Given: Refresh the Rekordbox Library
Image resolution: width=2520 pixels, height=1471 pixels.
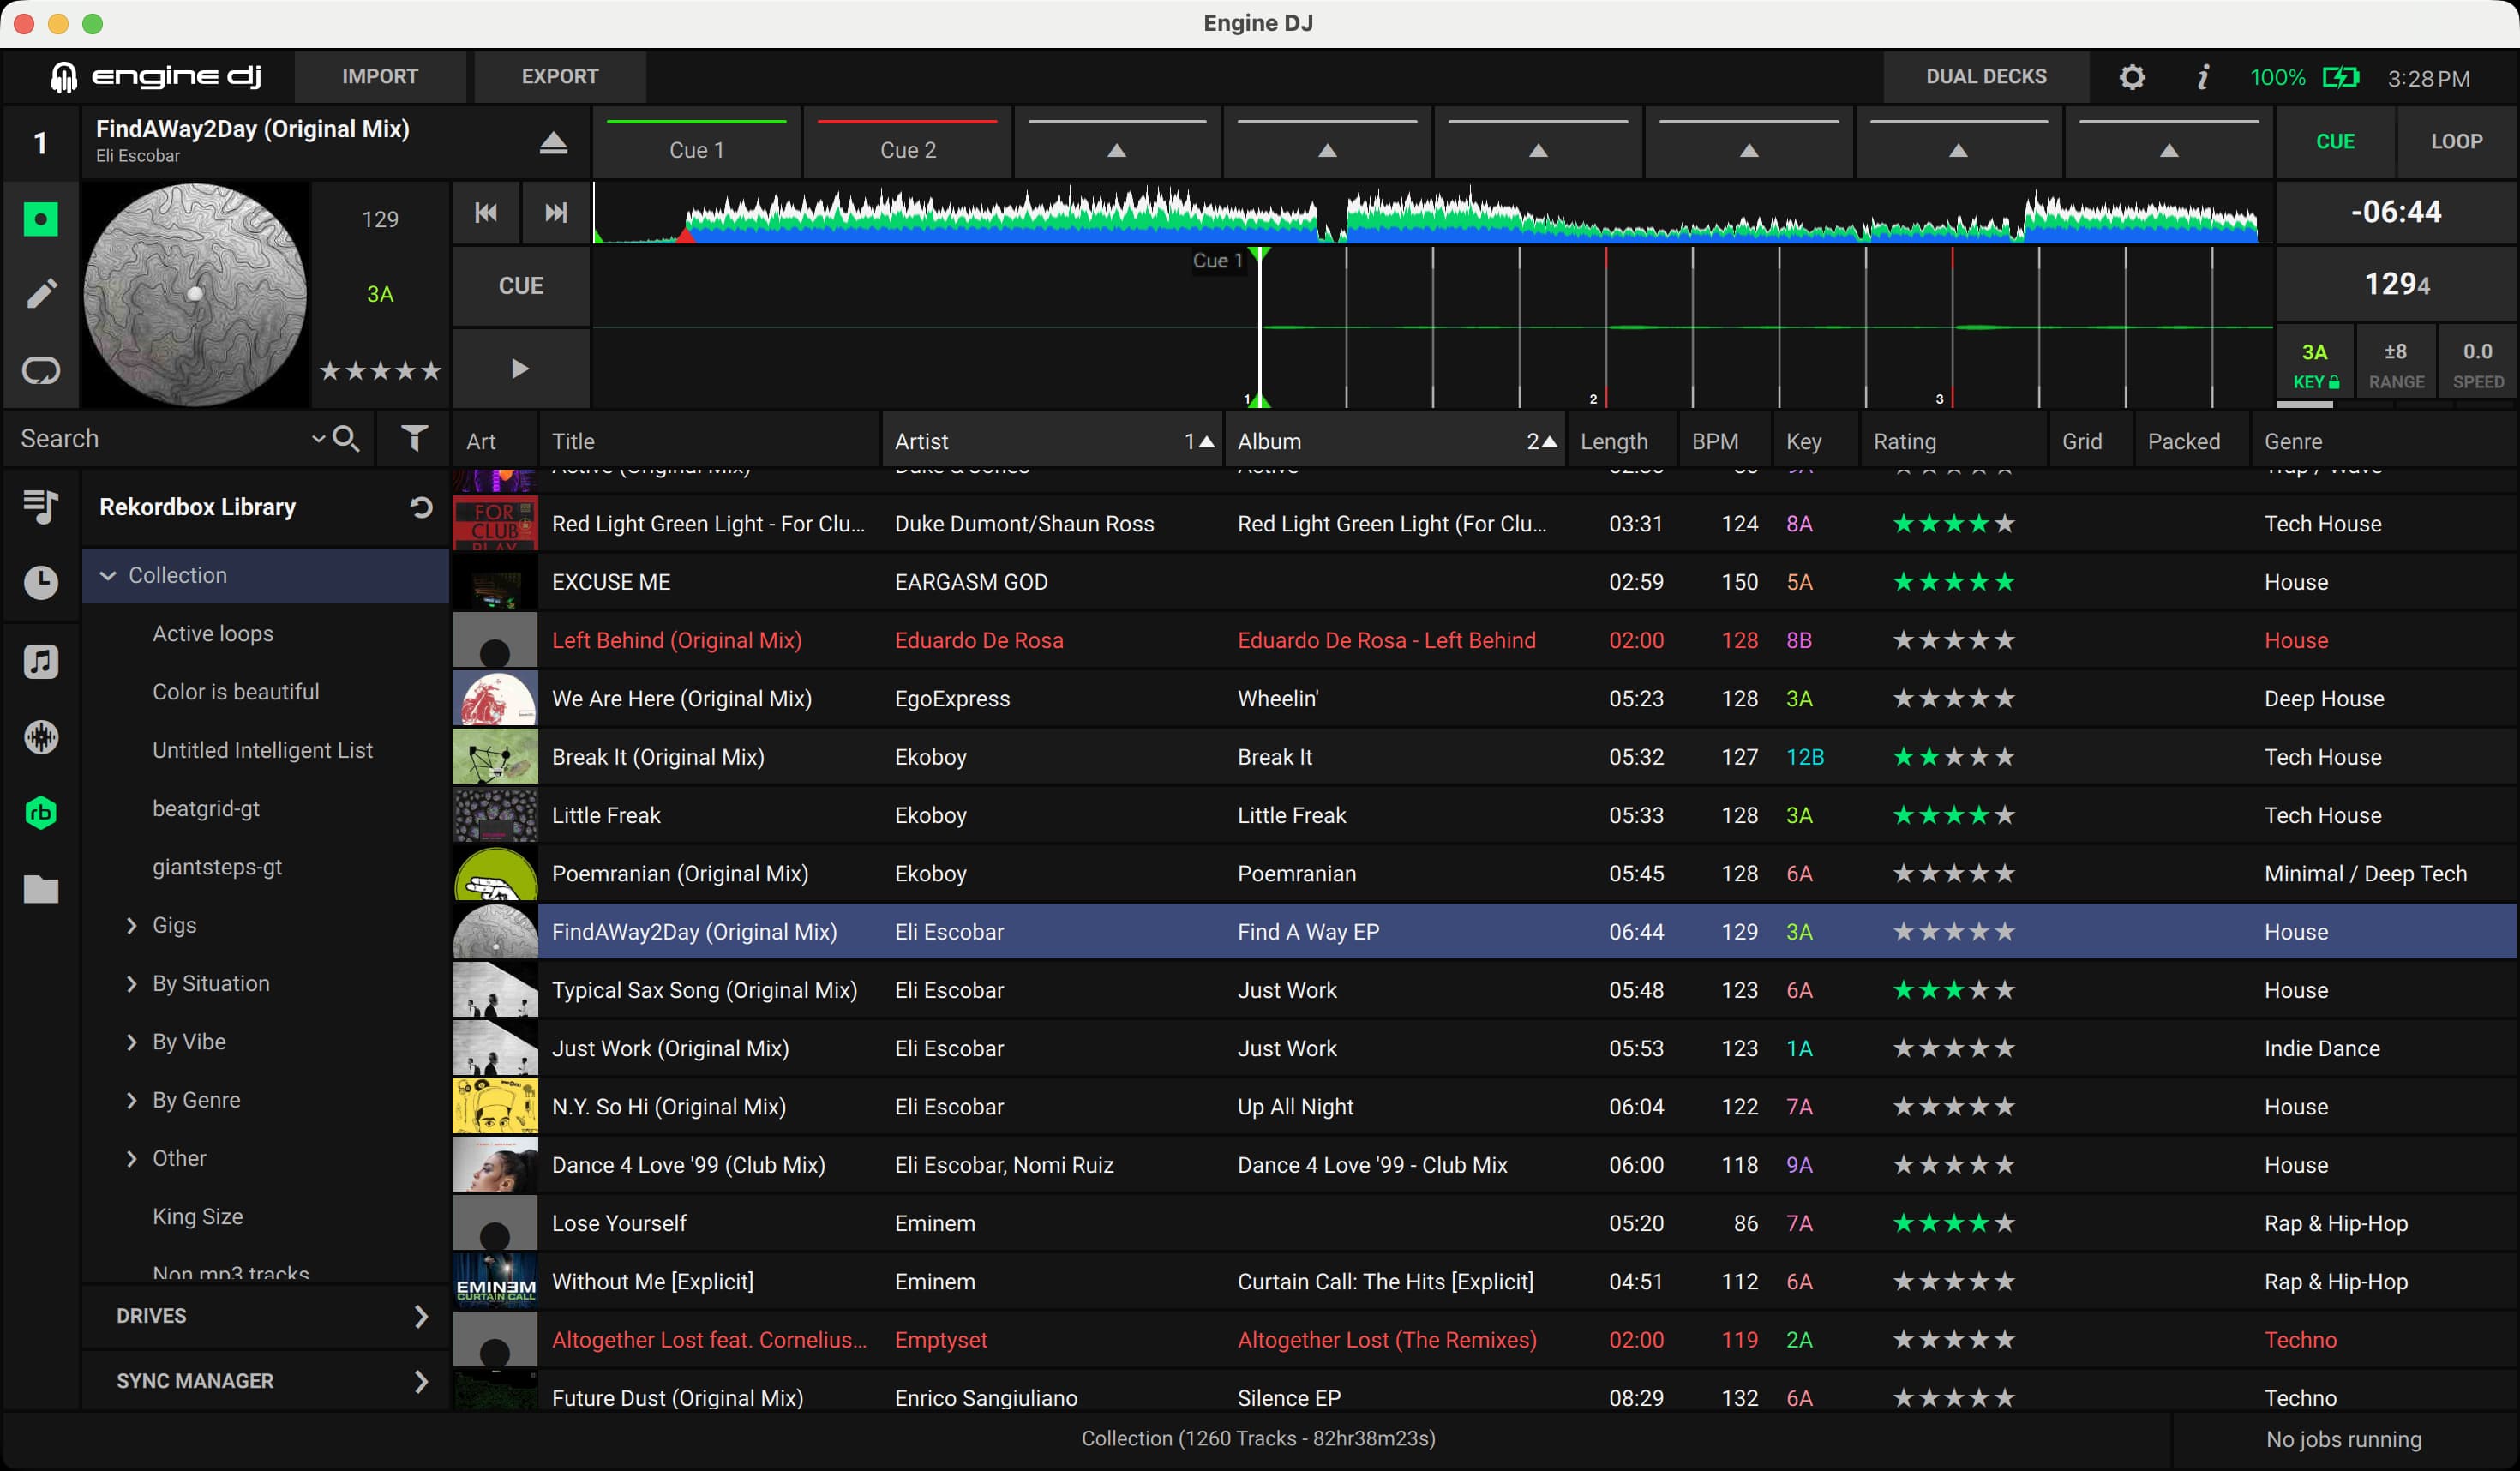Looking at the screenshot, I should 421,507.
